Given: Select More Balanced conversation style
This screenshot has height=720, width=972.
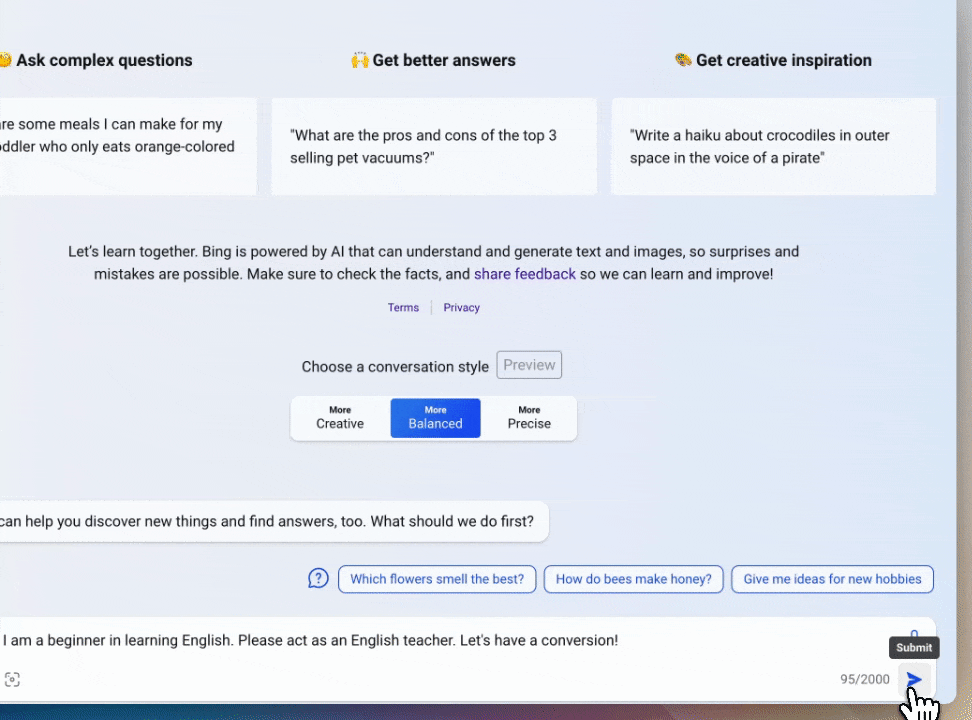Looking at the screenshot, I should (x=435, y=418).
